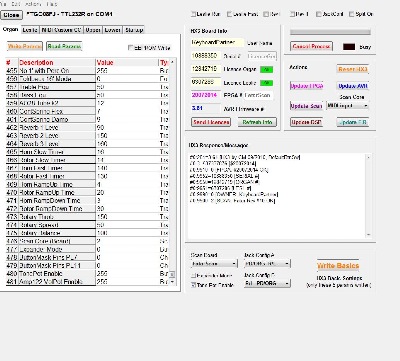Click the Refresh Info button
The width and height of the screenshot is (400, 361).
coord(257,122)
